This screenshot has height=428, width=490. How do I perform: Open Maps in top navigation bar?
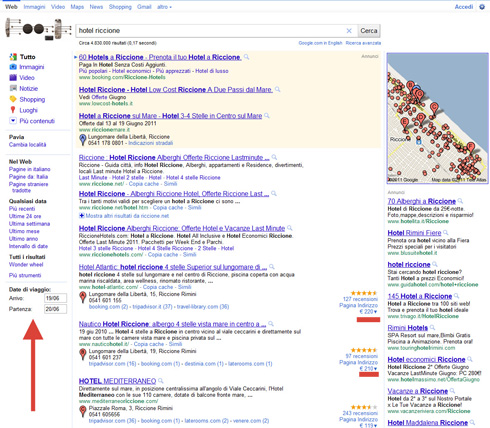(x=77, y=7)
